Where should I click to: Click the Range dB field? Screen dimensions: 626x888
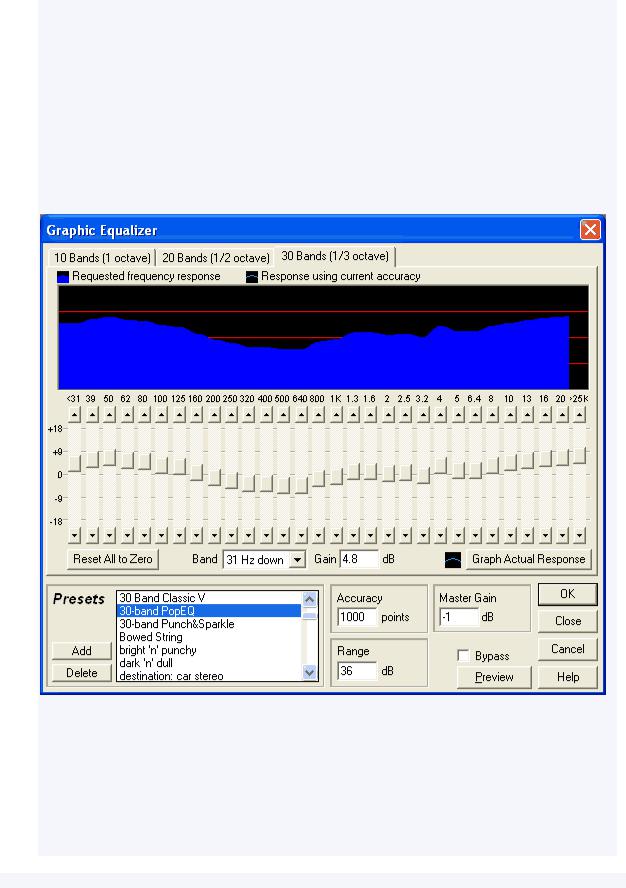[x=357, y=671]
